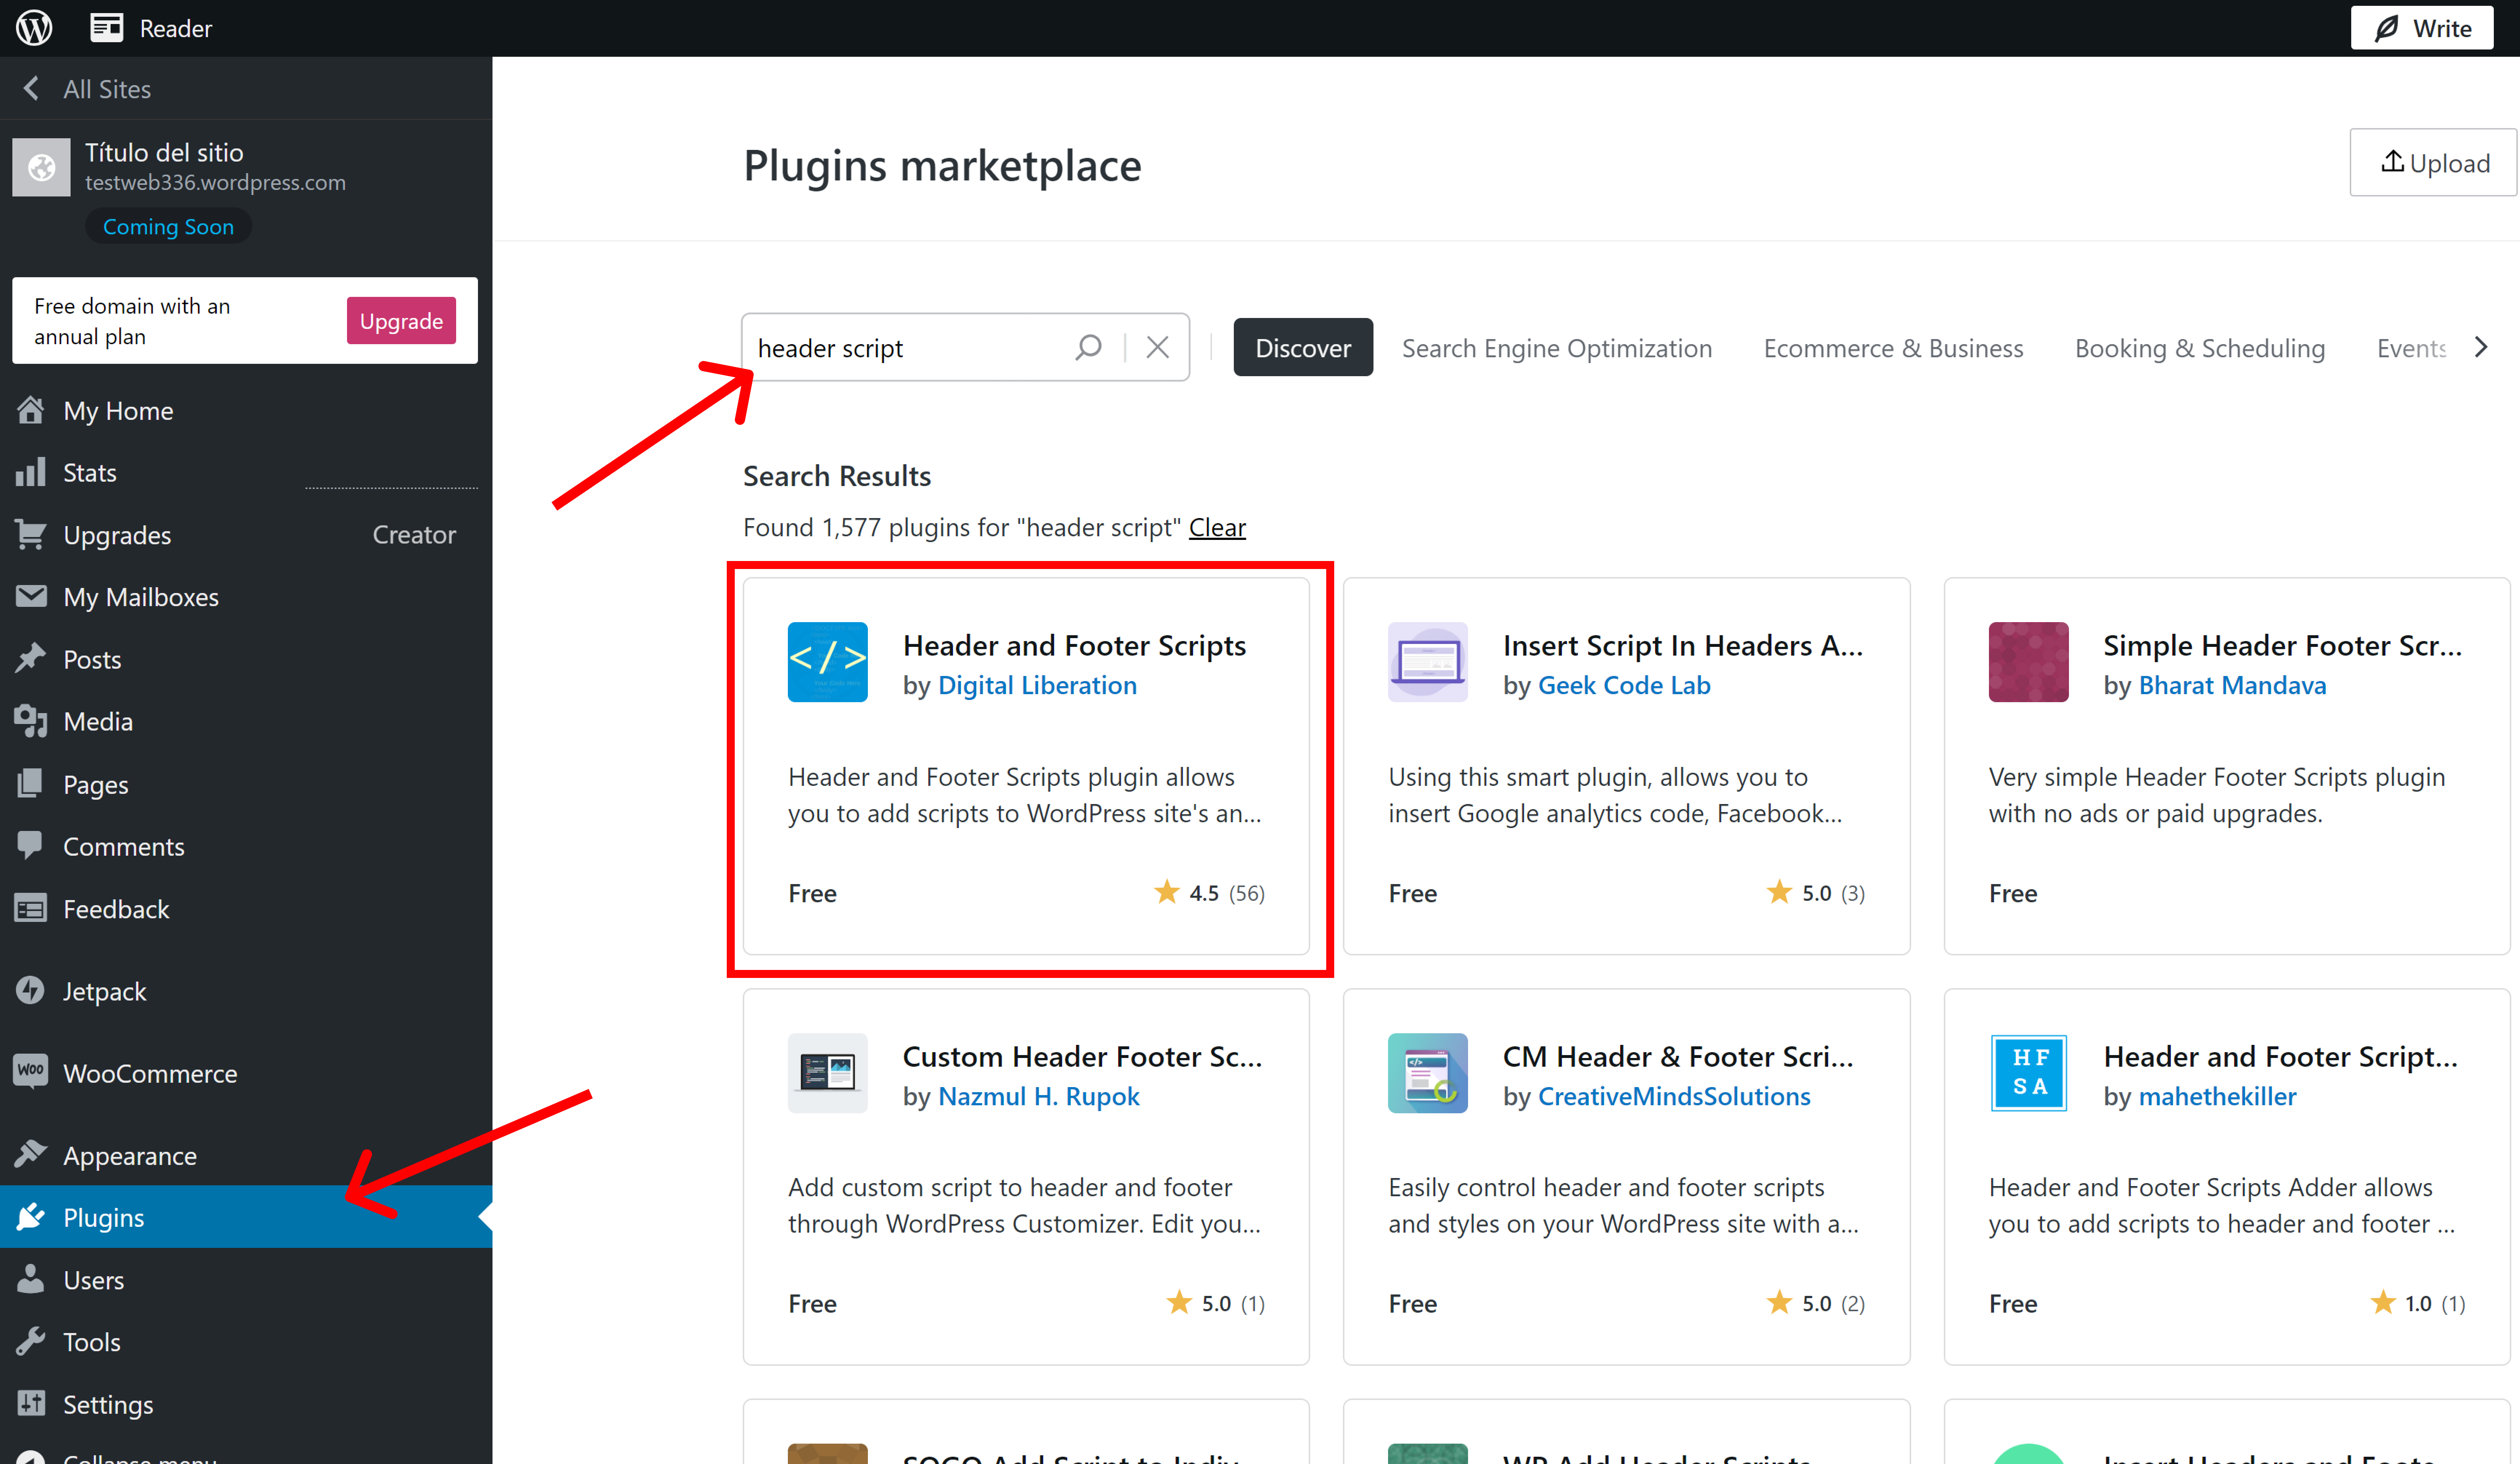Clear the header script search results
Viewport: 2520px width, 1464px height.
(1217, 527)
